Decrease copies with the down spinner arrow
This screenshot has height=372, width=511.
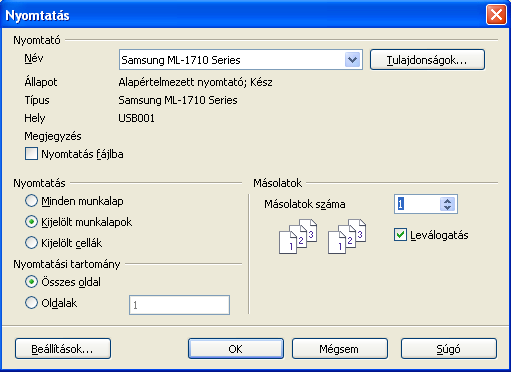coord(447,207)
